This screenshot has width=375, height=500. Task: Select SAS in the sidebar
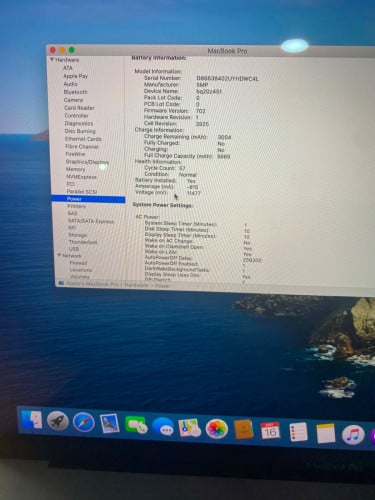click(x=72, y=213)
